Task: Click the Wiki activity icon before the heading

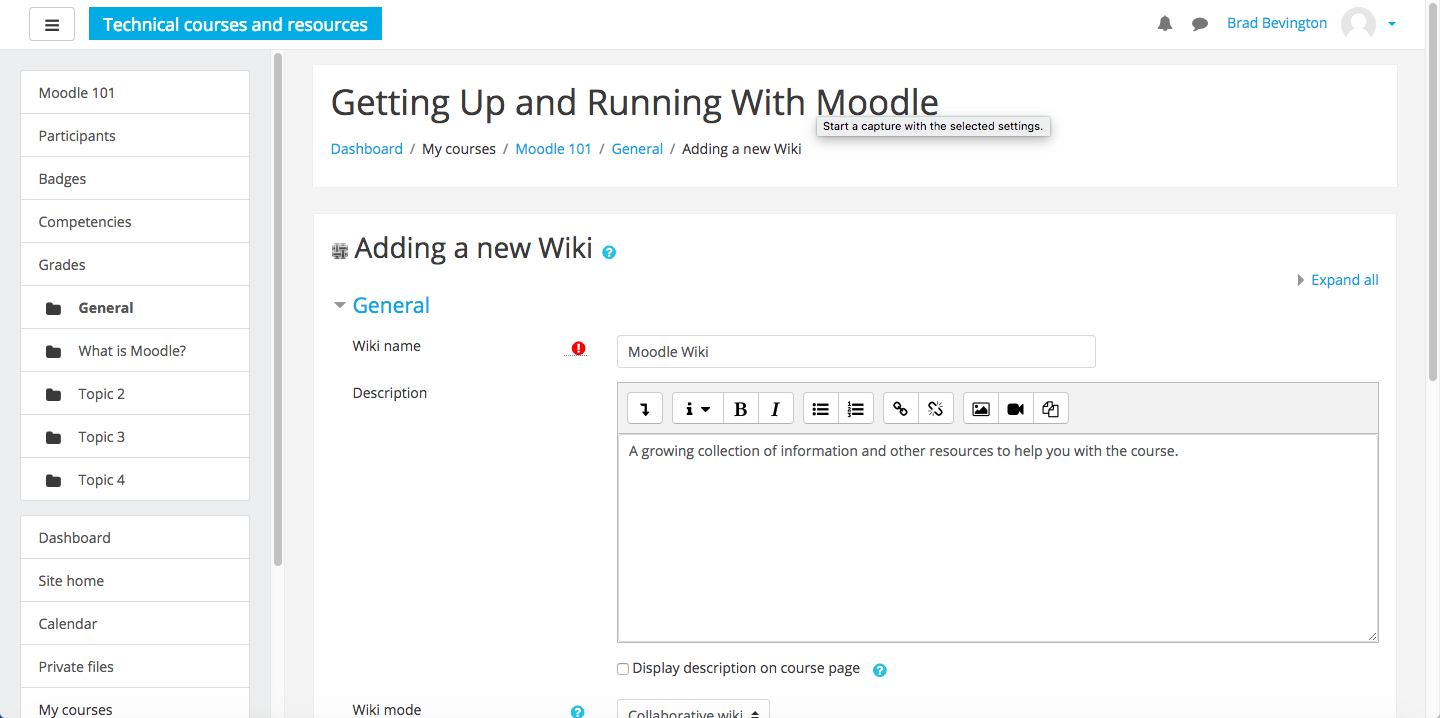Action: (x=340, y=251)
